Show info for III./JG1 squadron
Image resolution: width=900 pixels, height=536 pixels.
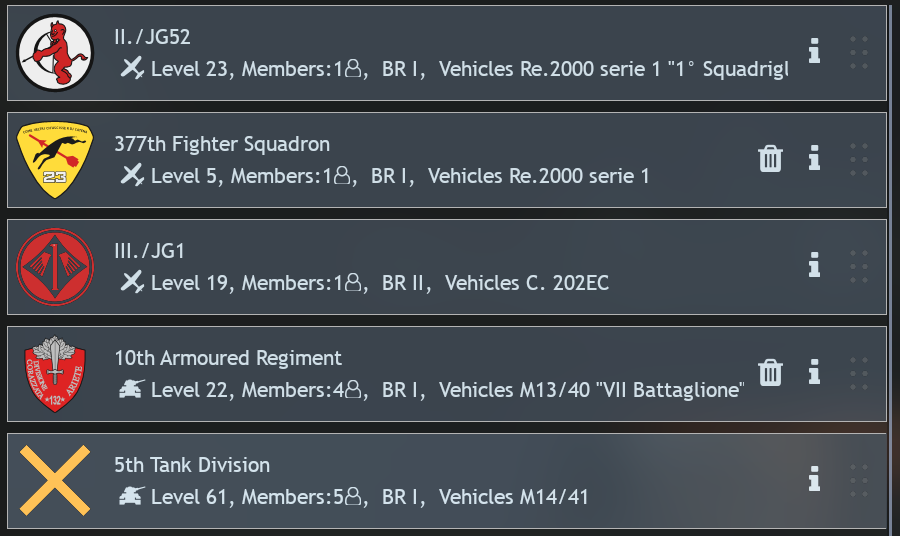click(x=814, y=265)
